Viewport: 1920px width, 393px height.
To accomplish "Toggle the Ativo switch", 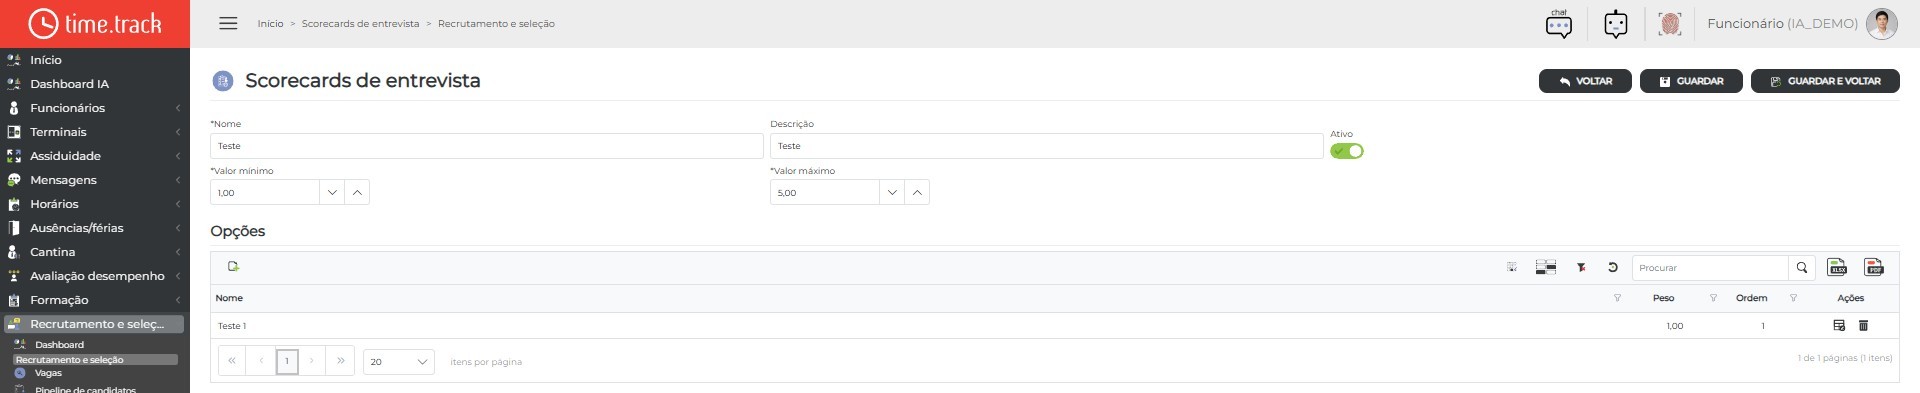I will pyautogui.click(x=1347, y=151).
